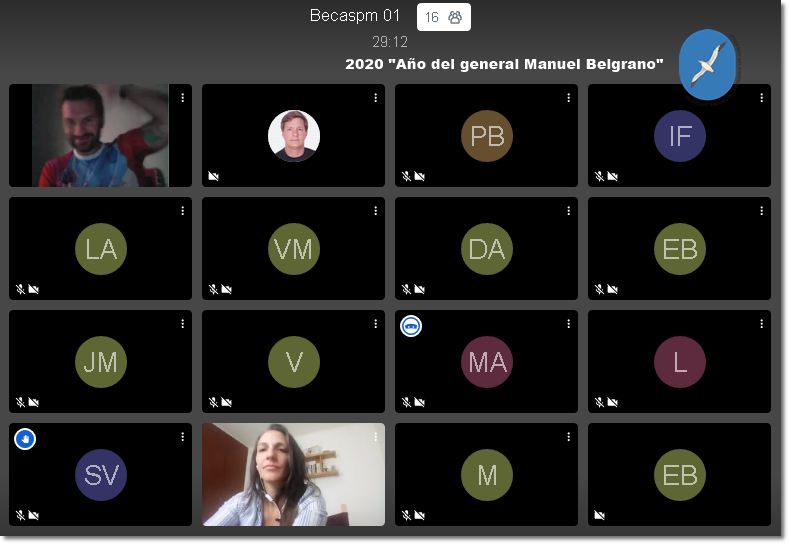Open three-dot menu on IF participant tile

761,98
